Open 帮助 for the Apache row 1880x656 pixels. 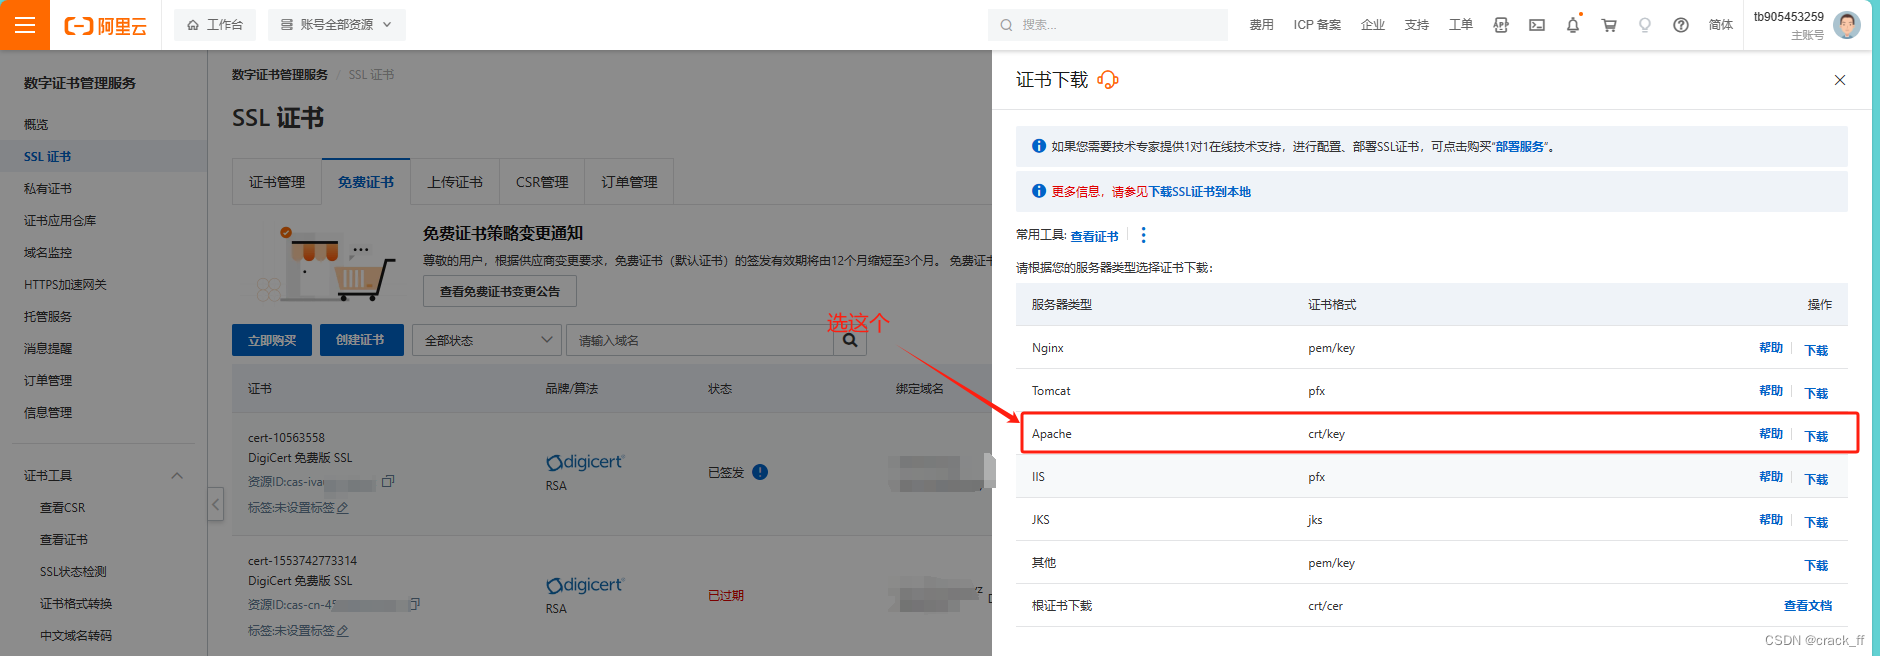point(1771,434)
